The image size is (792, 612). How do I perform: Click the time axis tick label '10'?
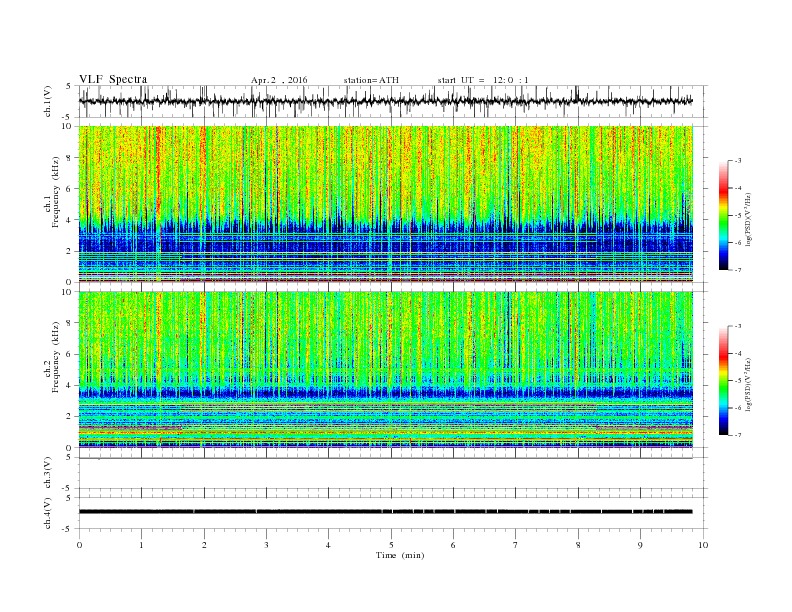(x=703, y=545)
